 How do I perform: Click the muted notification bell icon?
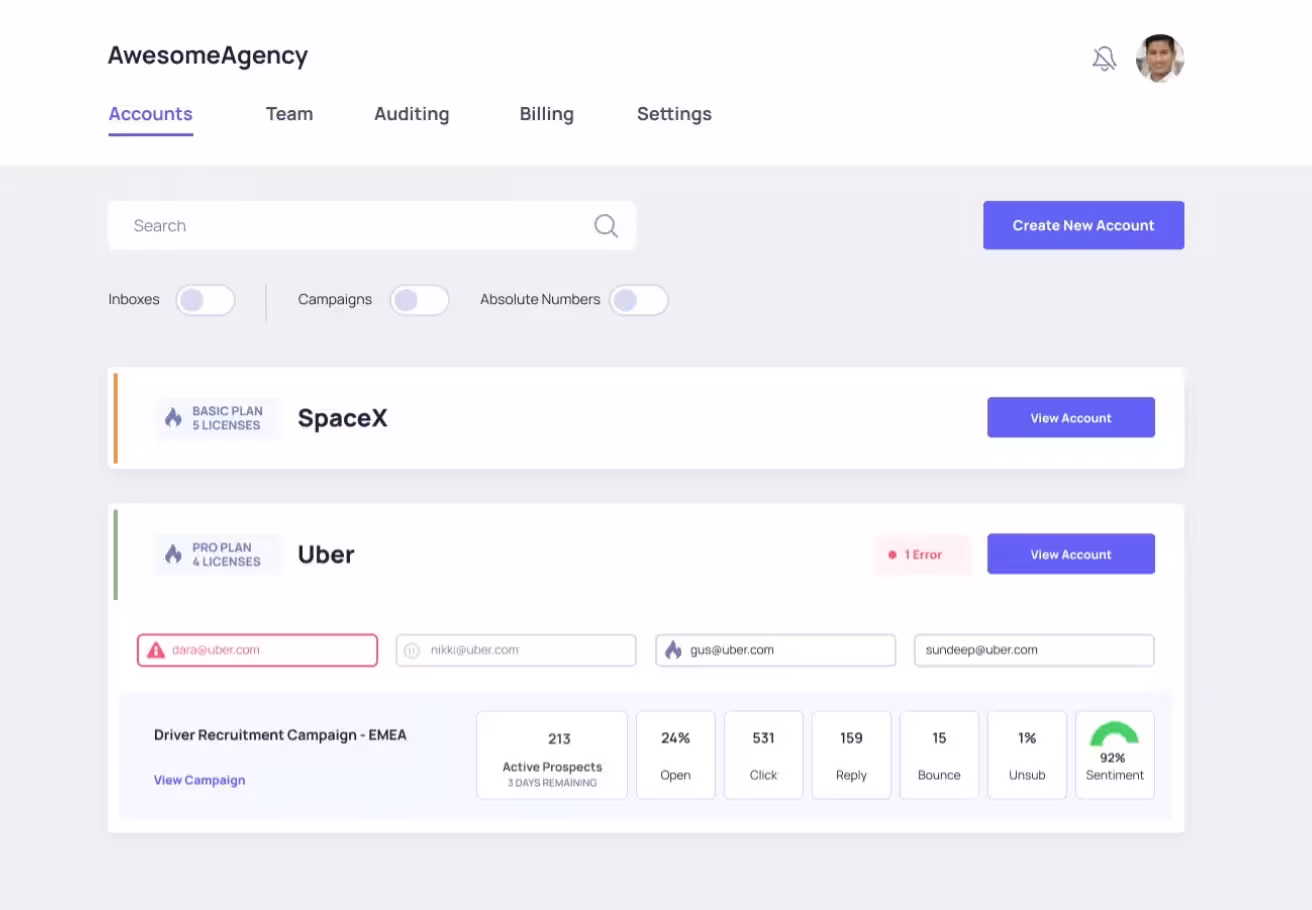(x=1104, y=59)
